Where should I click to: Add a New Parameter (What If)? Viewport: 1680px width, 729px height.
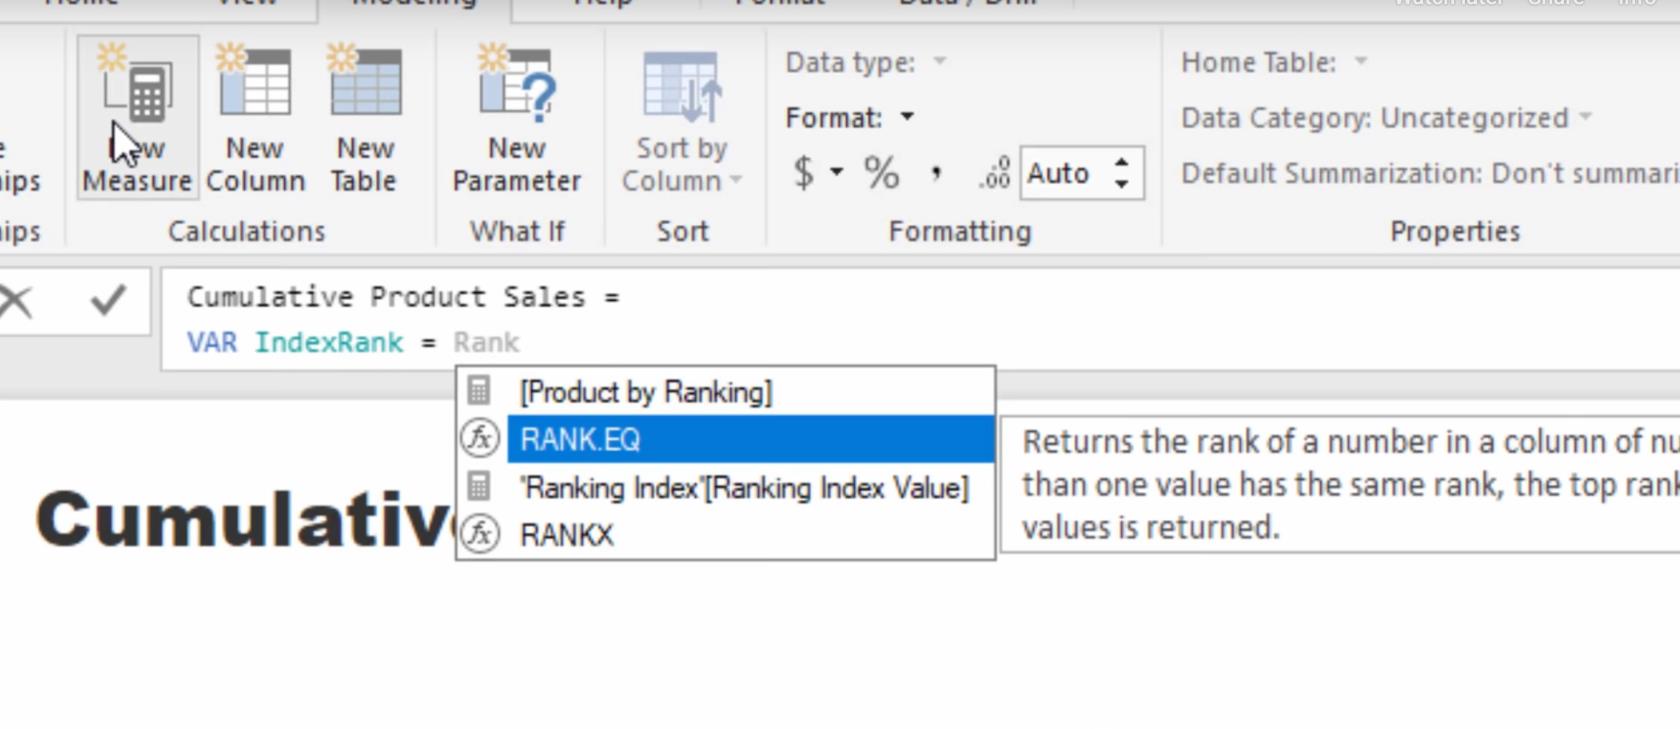(x=516, y=118)
